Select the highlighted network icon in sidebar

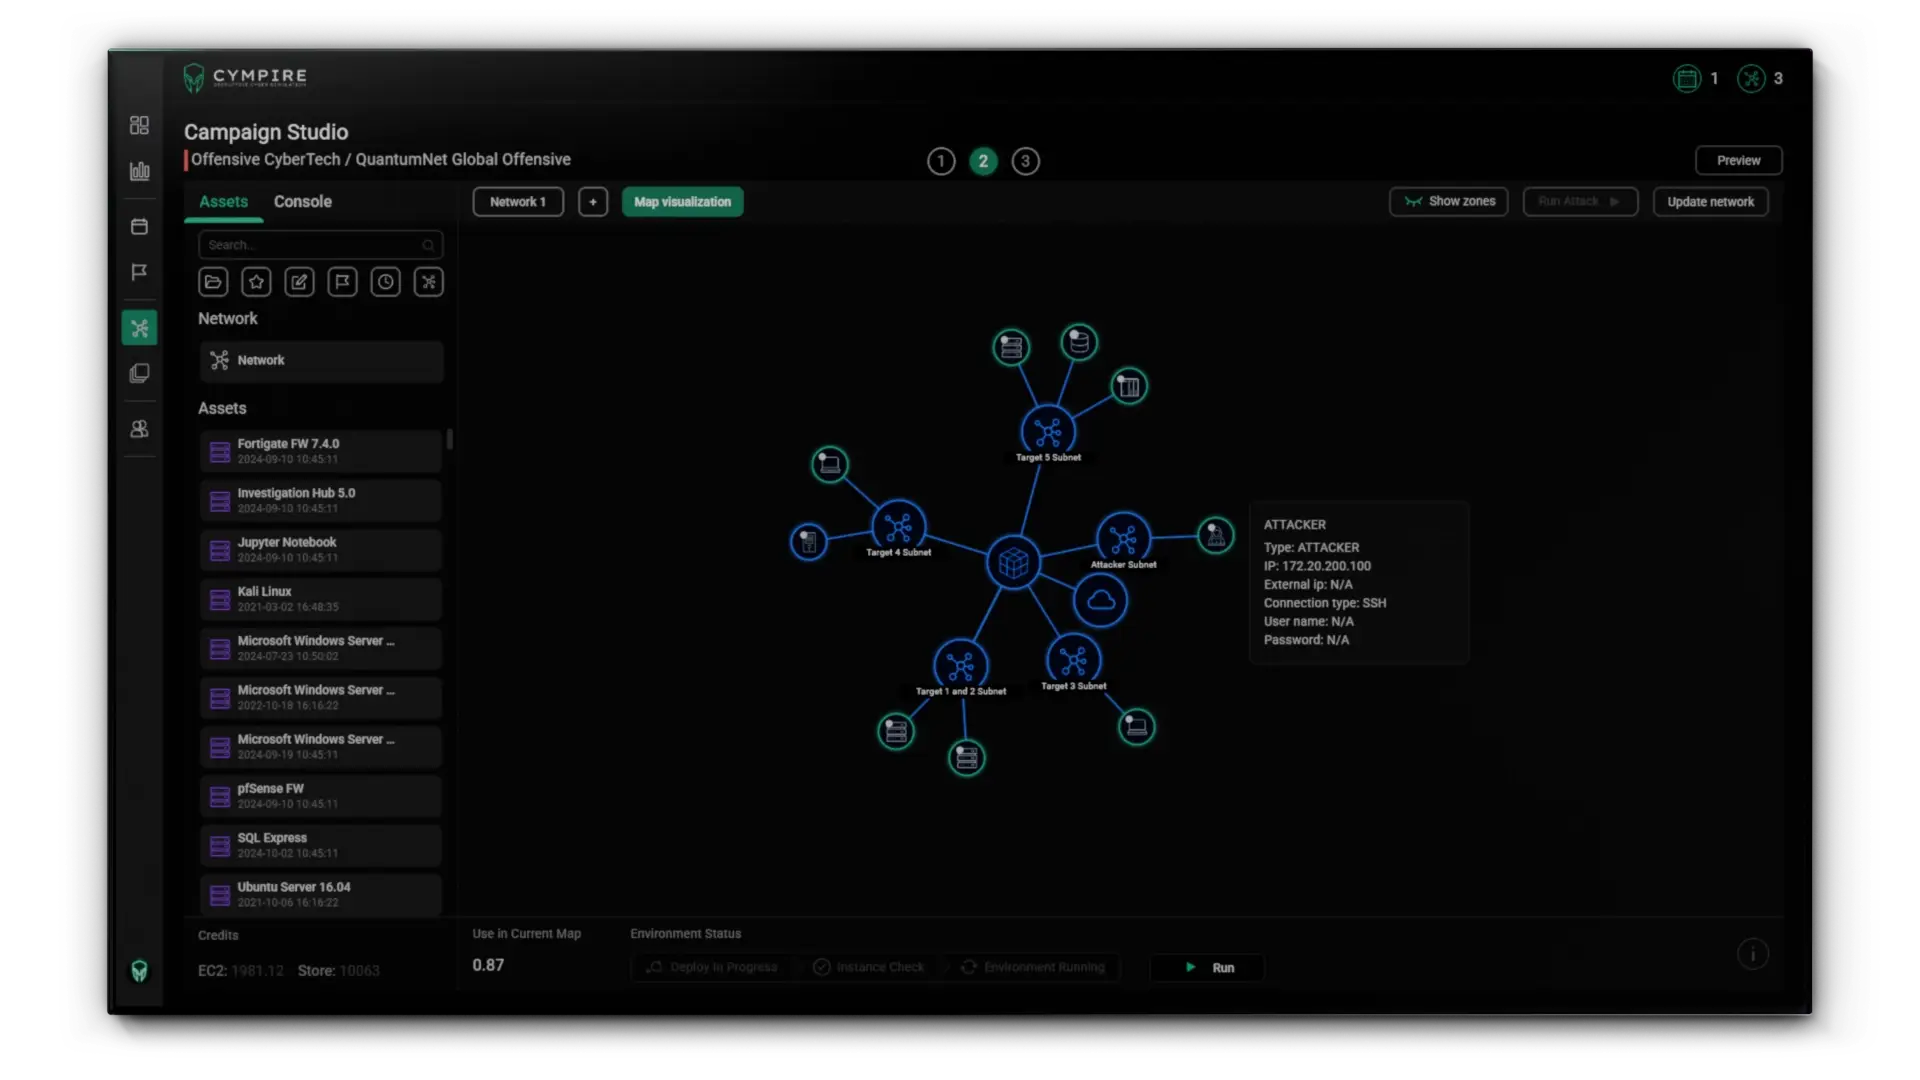139,328
